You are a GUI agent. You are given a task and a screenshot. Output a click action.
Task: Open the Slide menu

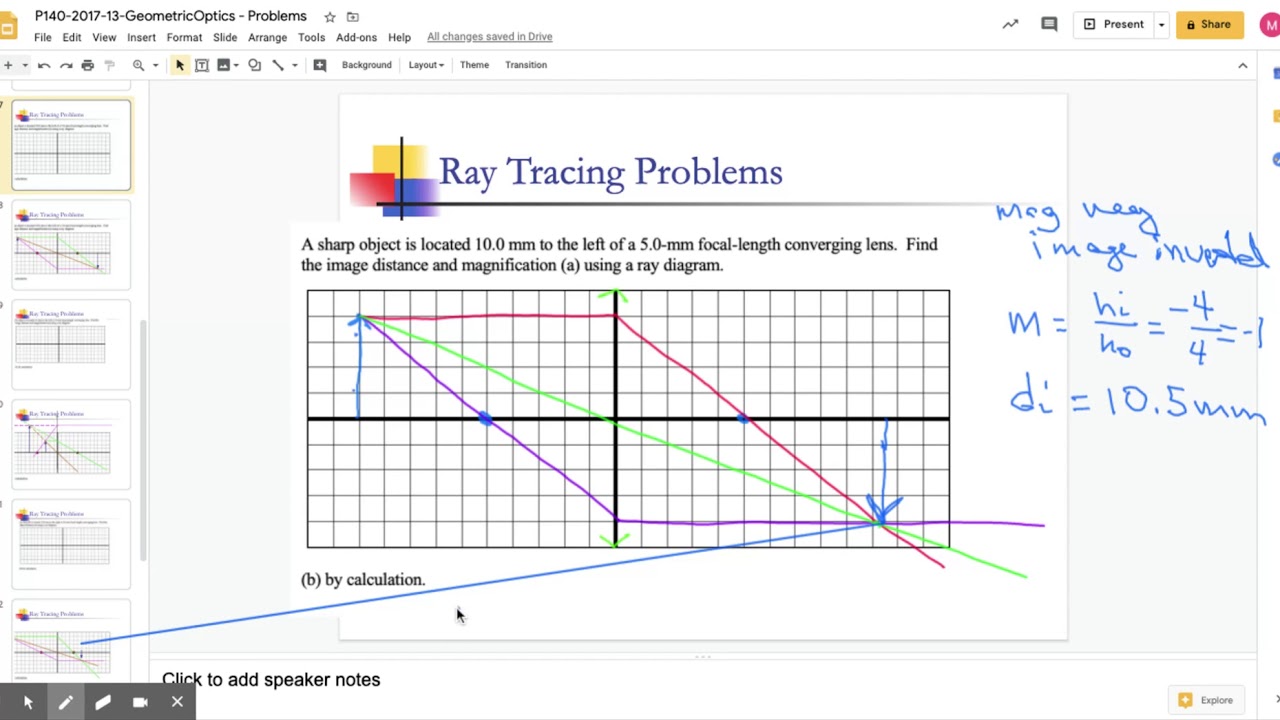(x=225, y=37)
